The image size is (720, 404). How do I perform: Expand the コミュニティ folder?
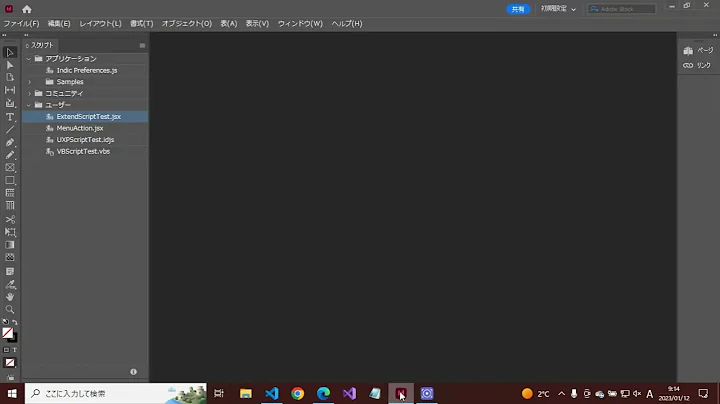(x=30, y=94)
